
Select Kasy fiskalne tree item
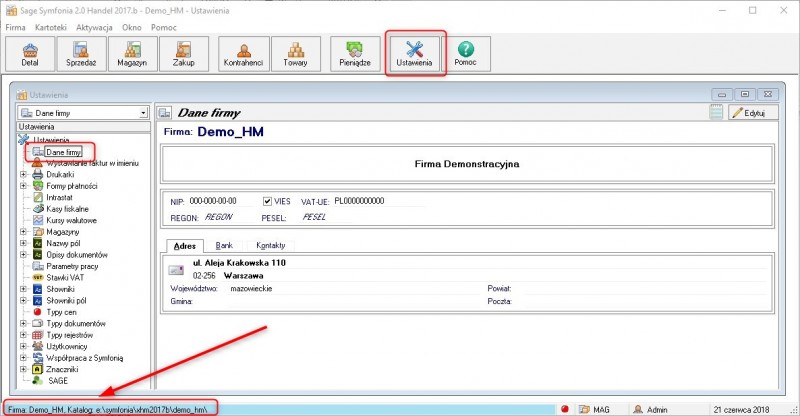(x=67, y=209)
